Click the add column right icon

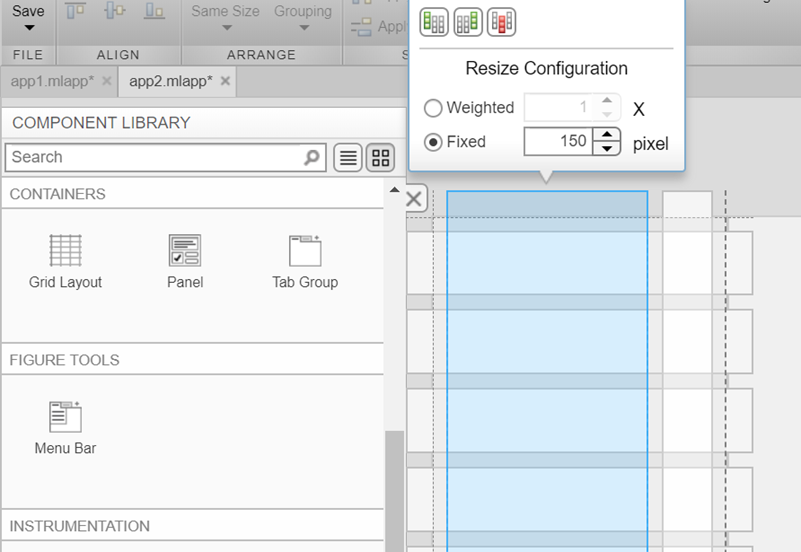click(468, 22)
